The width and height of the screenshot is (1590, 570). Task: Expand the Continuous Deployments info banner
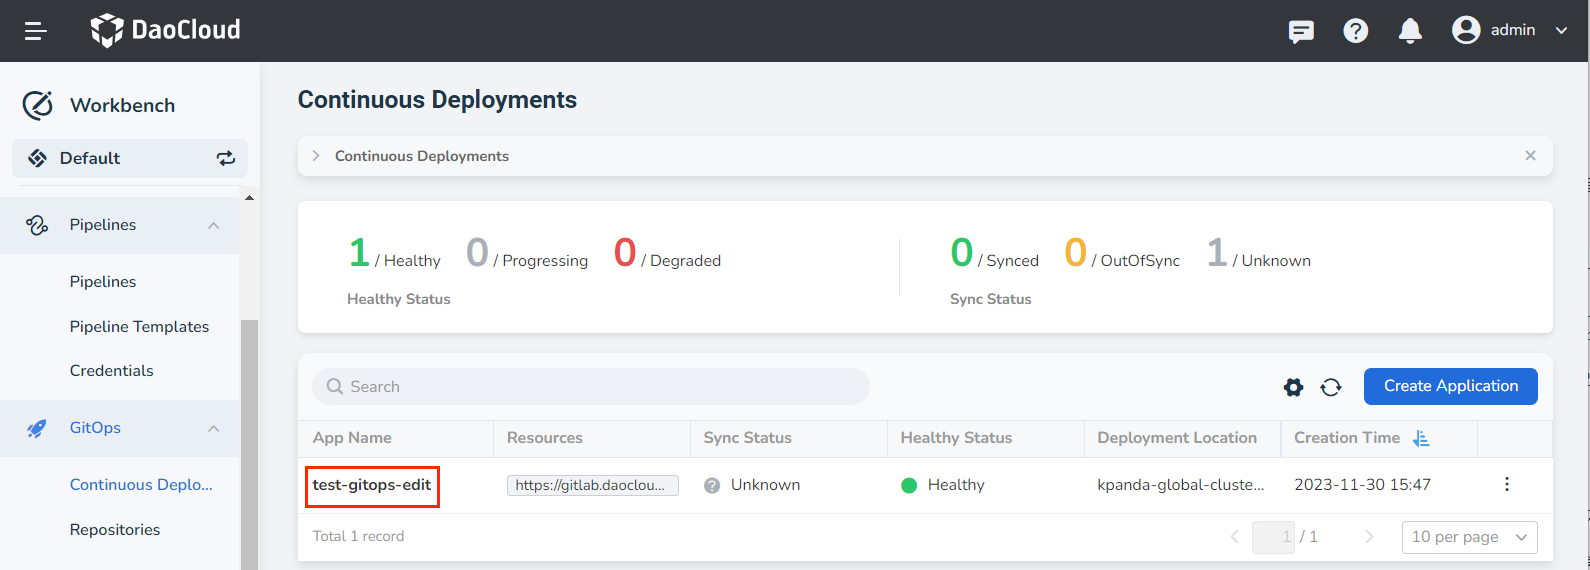[316, 156]
